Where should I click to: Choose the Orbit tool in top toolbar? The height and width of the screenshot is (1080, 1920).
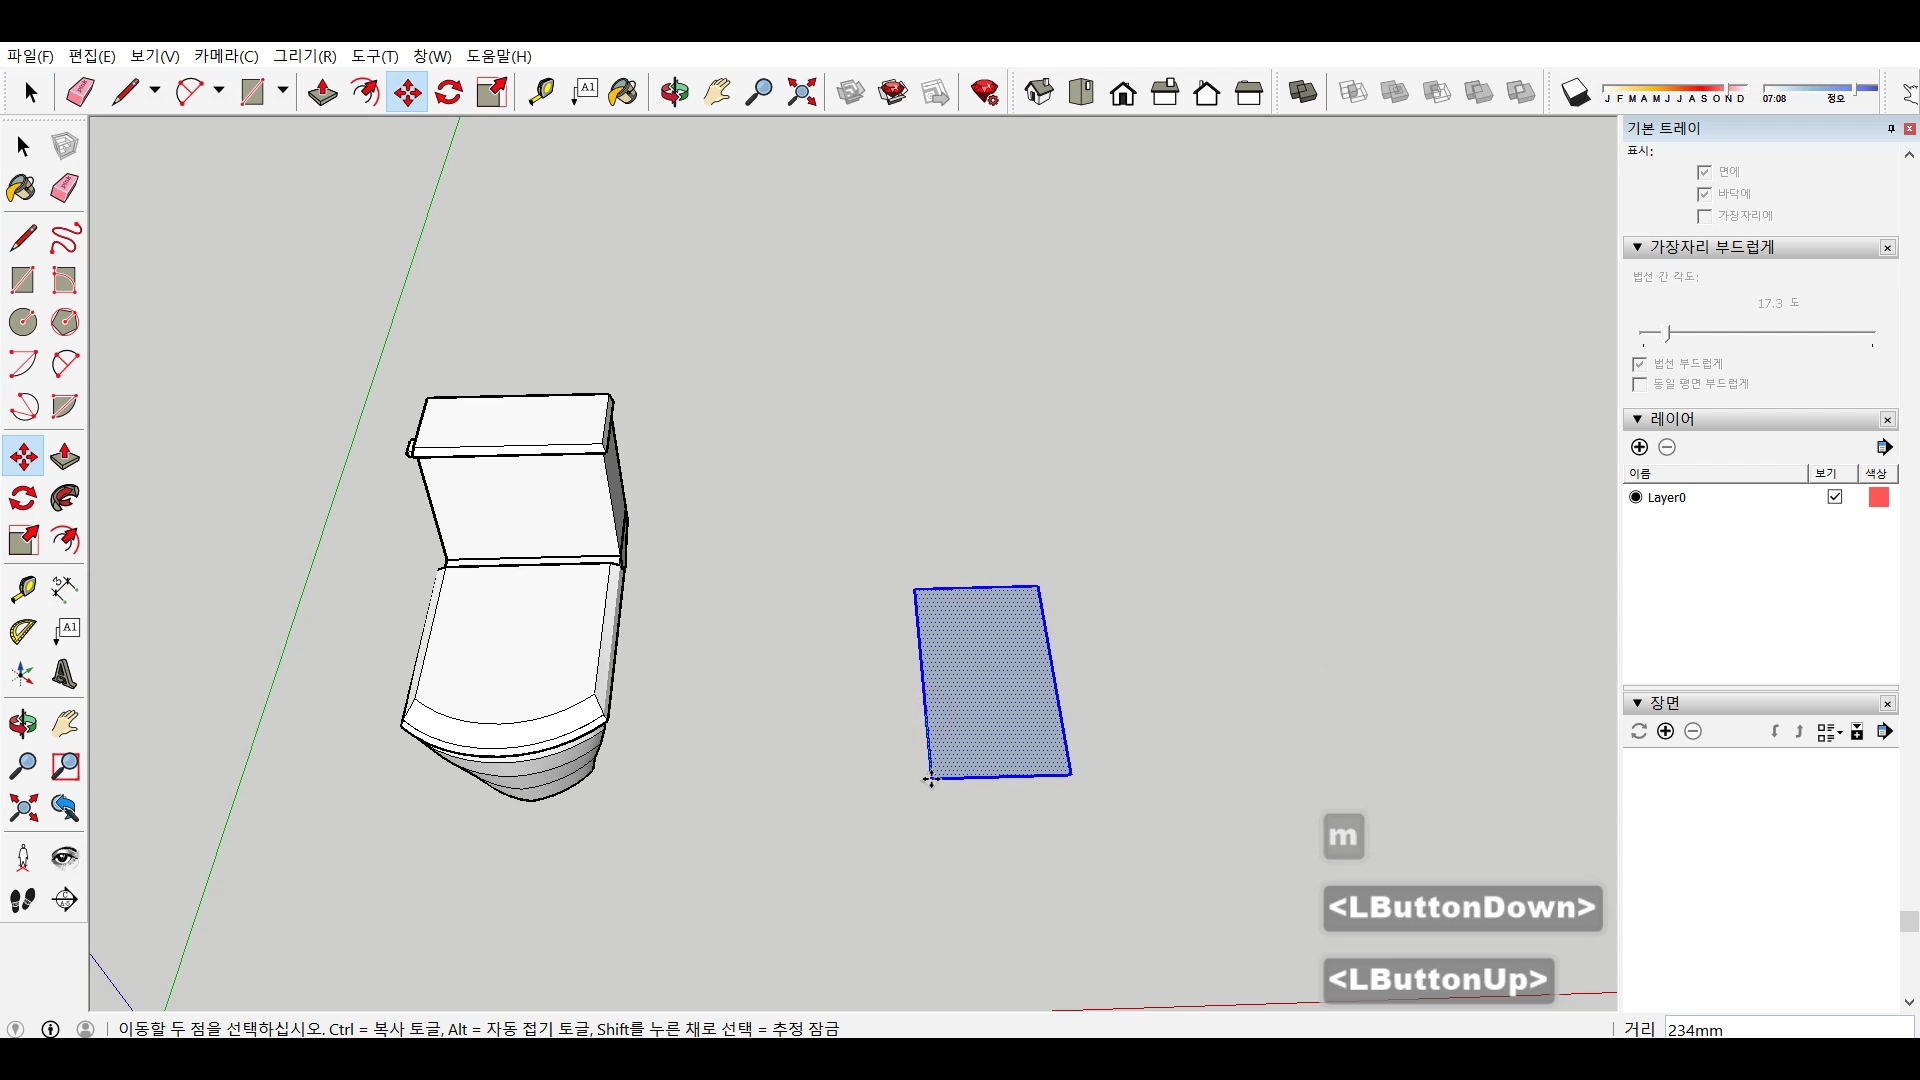(675, 93)
